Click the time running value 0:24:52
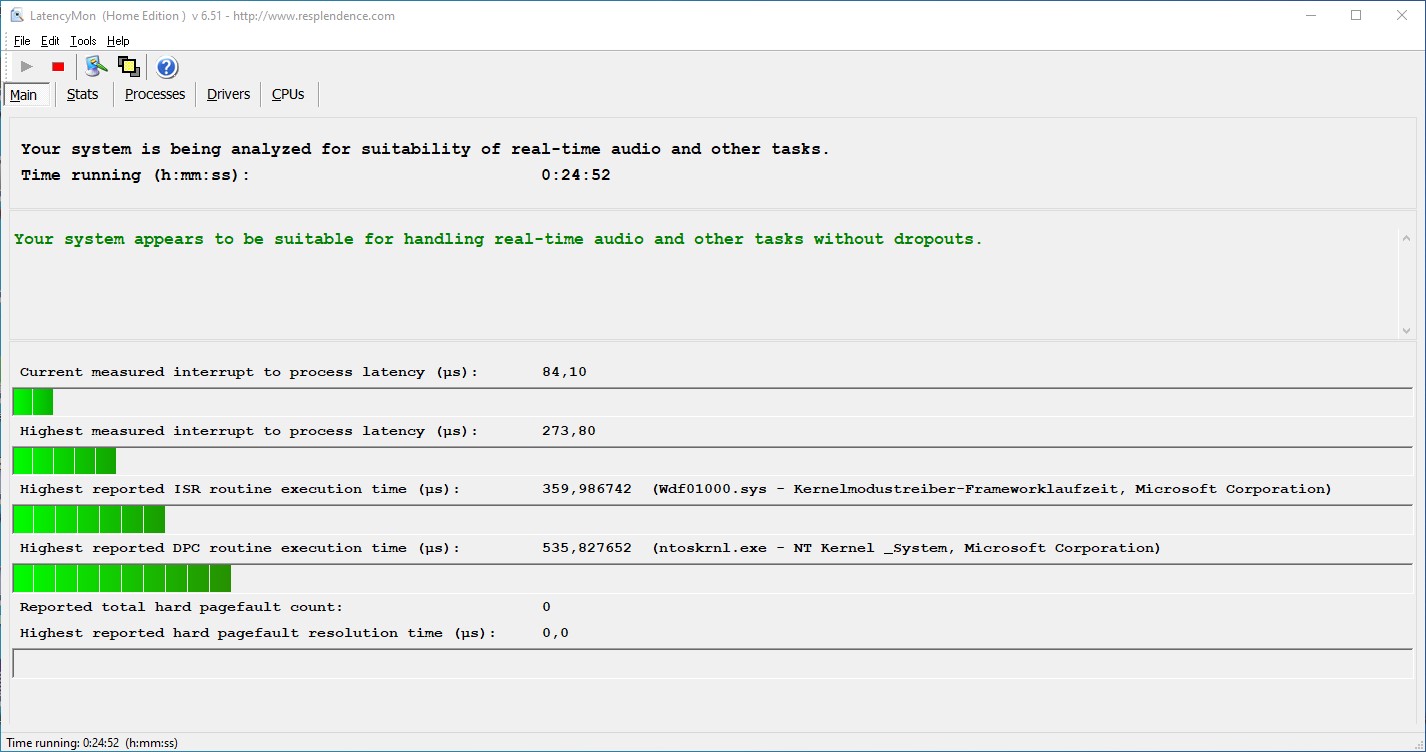 [x=576, y=175]
